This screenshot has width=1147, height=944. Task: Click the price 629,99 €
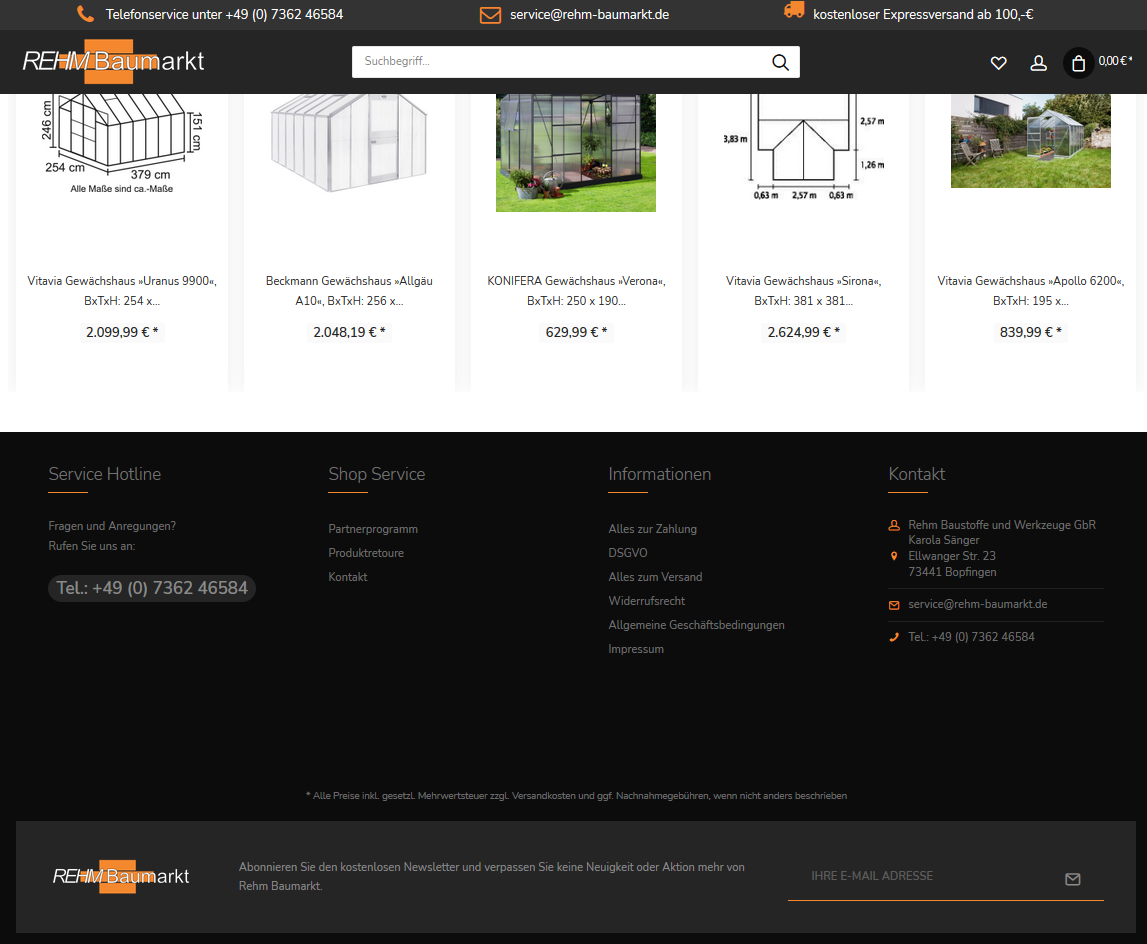point(576,332)
